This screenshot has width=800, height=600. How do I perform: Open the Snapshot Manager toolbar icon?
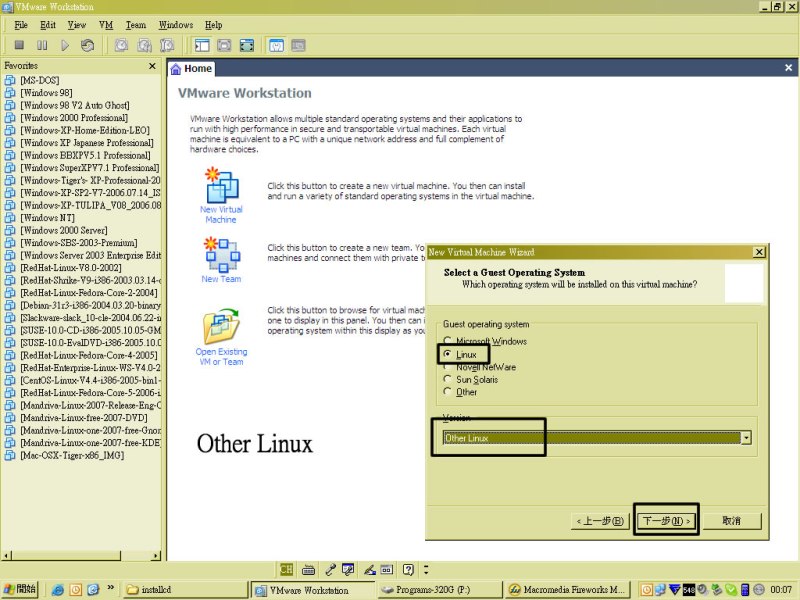(x=167, y=45)
